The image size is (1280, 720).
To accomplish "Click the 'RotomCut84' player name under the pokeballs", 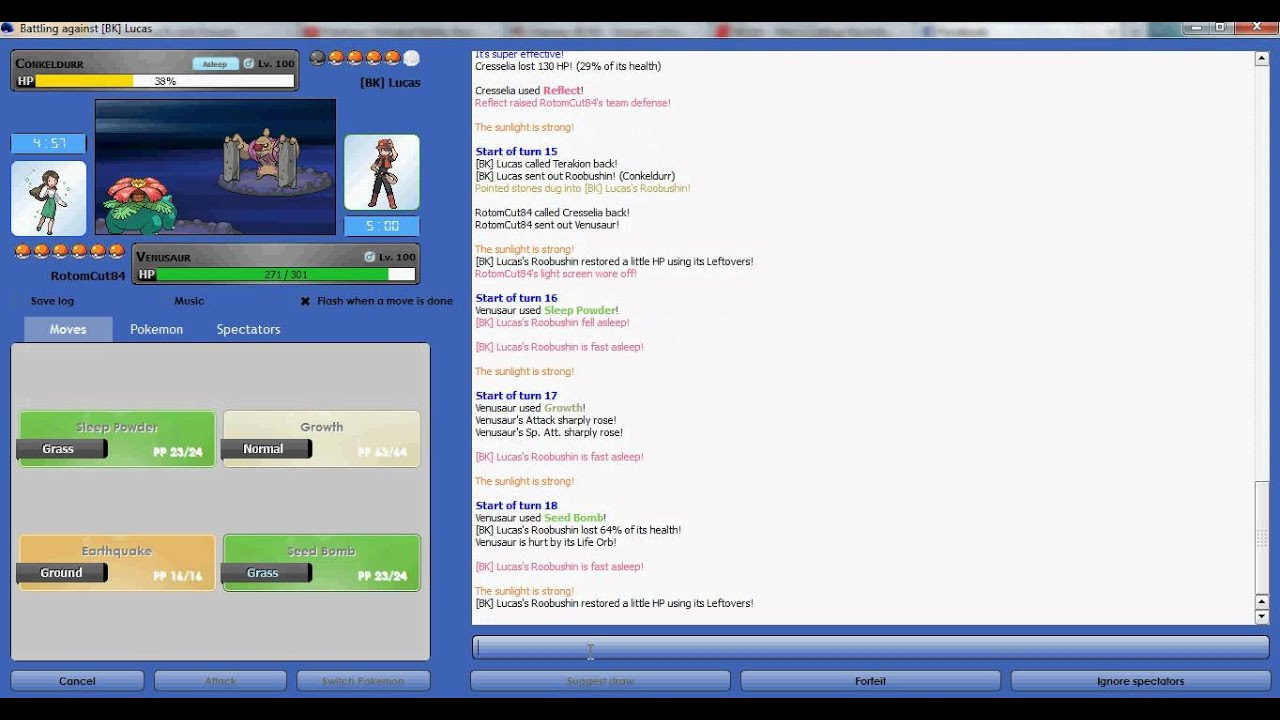I will click(x=88, y=276).
